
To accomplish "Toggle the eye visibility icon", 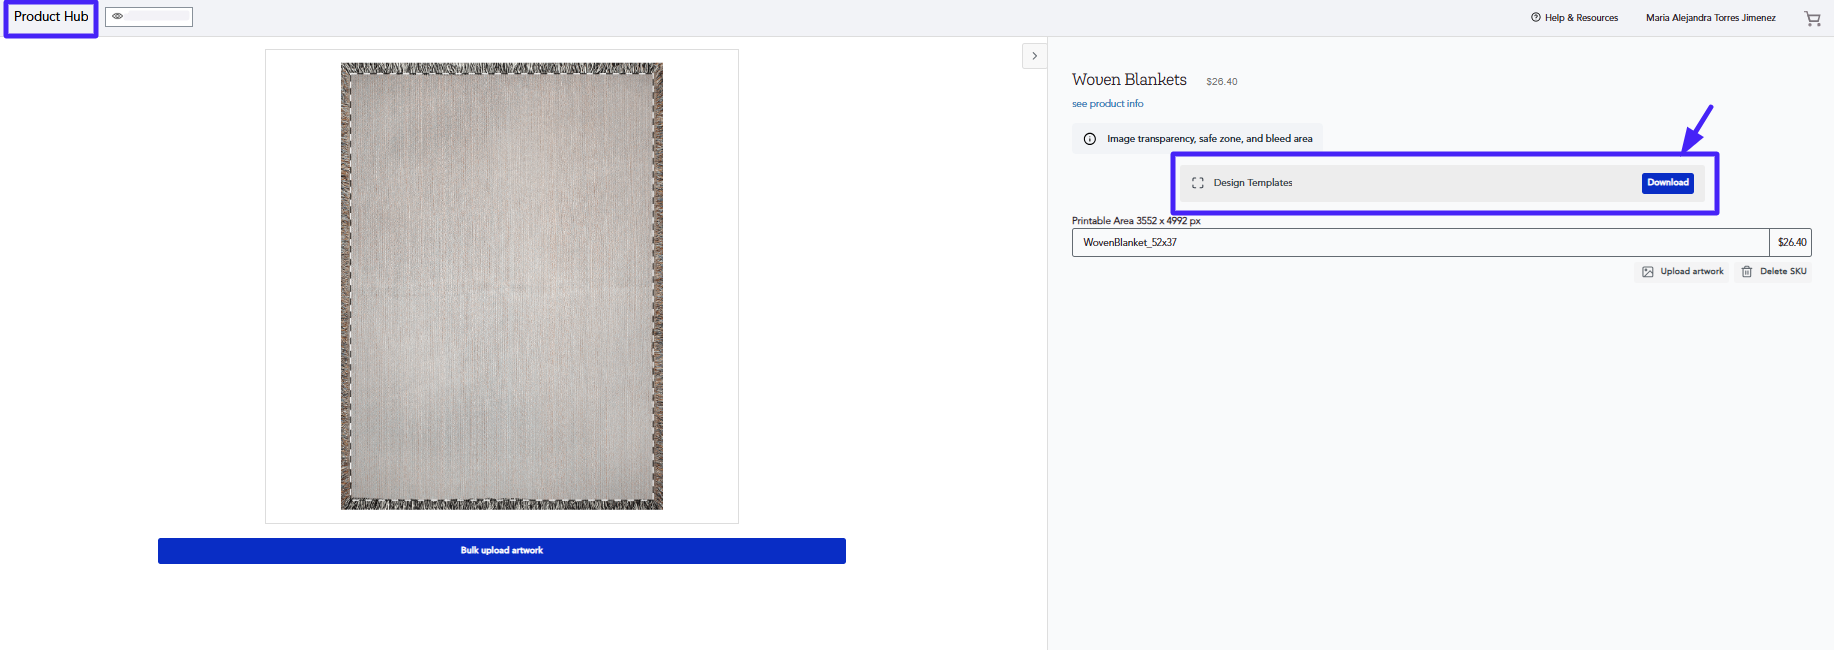I will (x=118, y=17).
